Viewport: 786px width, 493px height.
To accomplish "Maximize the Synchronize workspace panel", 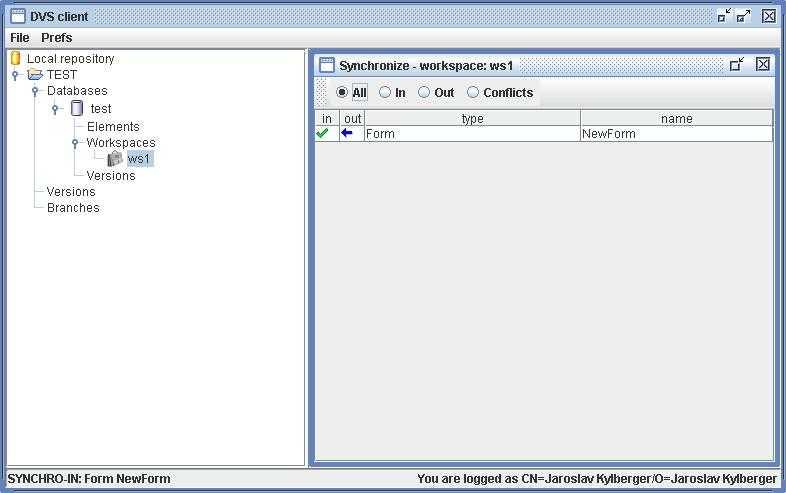I will pos(737,64).
